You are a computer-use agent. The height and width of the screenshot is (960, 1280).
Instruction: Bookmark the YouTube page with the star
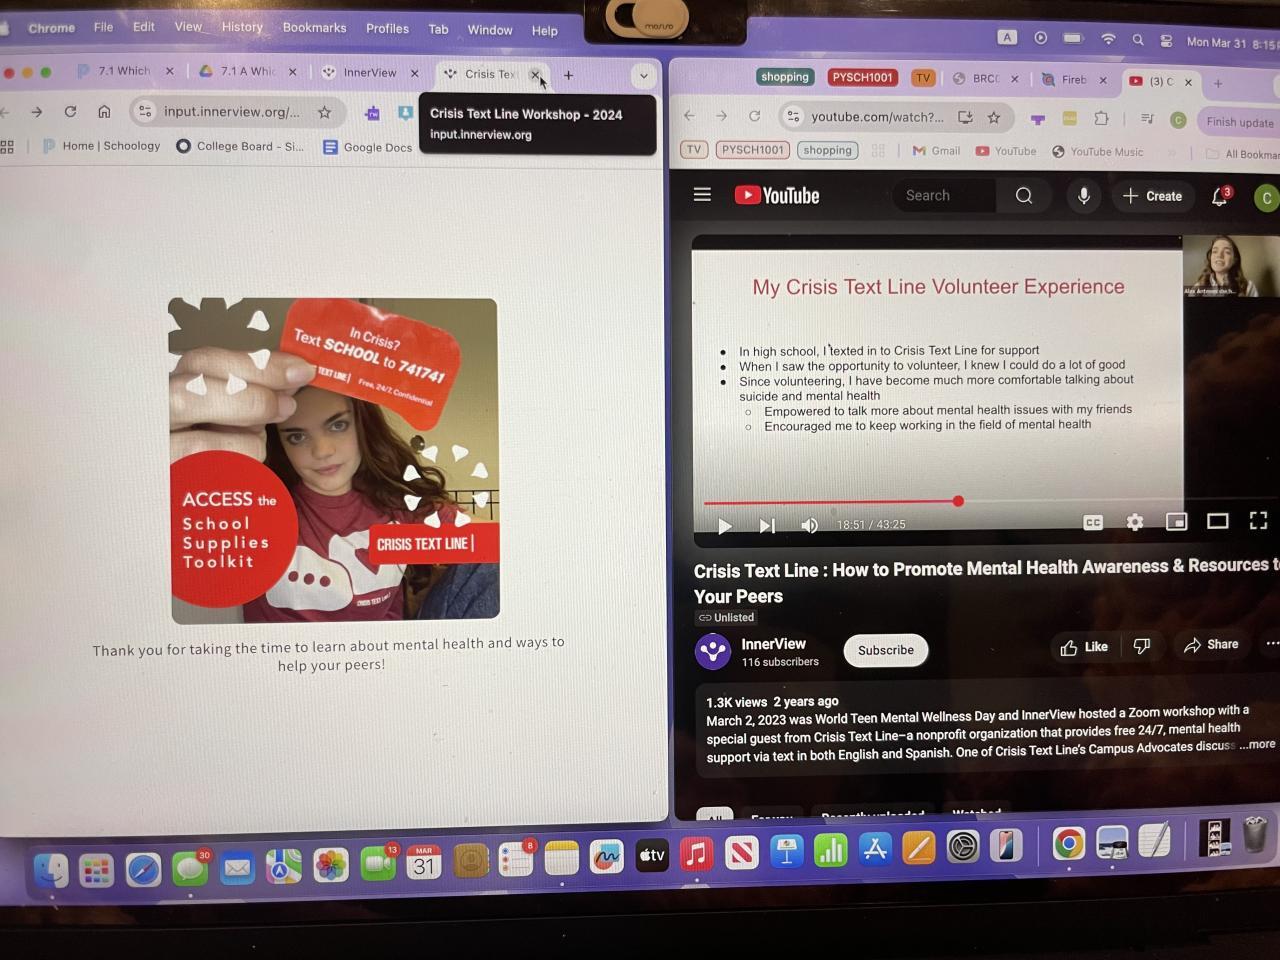pyautogui.click(x=994, y=117)
